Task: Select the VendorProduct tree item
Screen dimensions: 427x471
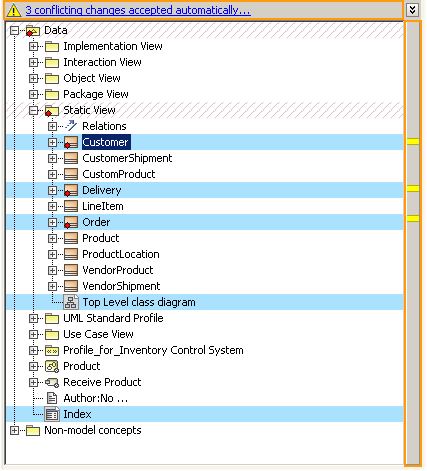Action: click(x=118, y=270)
